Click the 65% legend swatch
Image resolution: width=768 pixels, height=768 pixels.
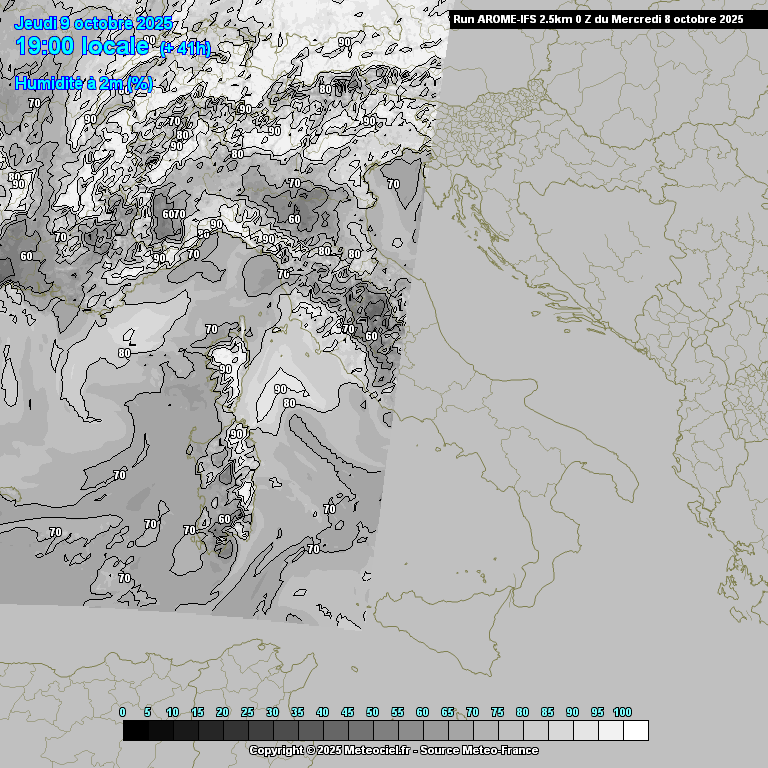coord(460,731)
